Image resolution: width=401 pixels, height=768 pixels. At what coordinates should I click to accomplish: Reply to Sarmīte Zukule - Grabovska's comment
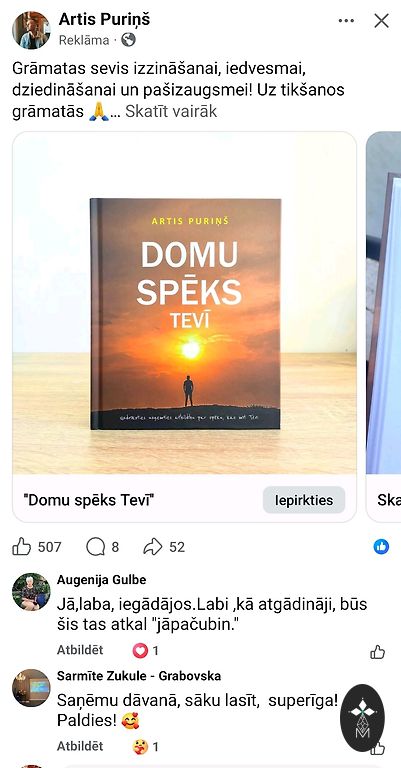(x=80, y=746)
